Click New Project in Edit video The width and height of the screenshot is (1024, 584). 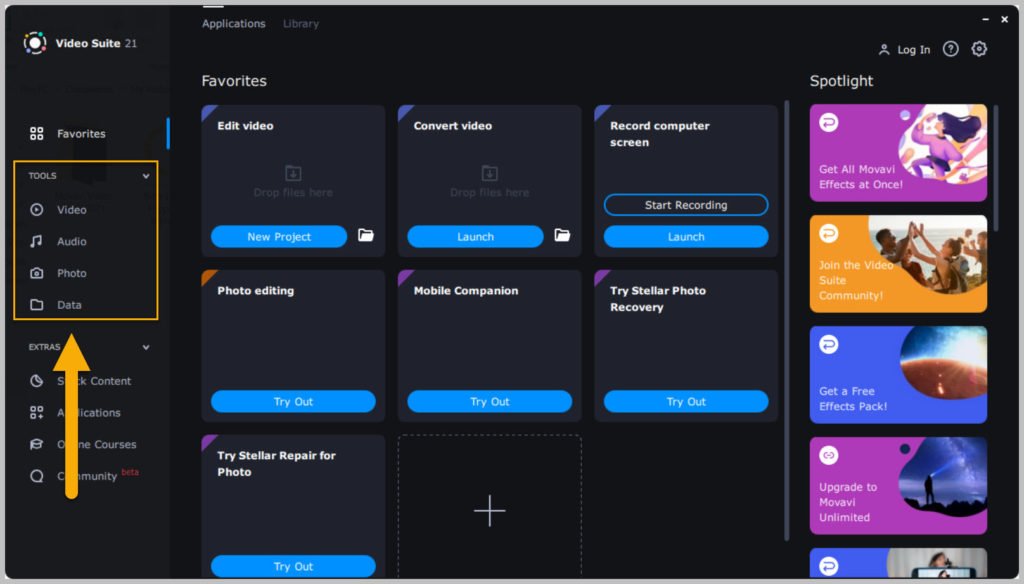[x=279, y=236]
